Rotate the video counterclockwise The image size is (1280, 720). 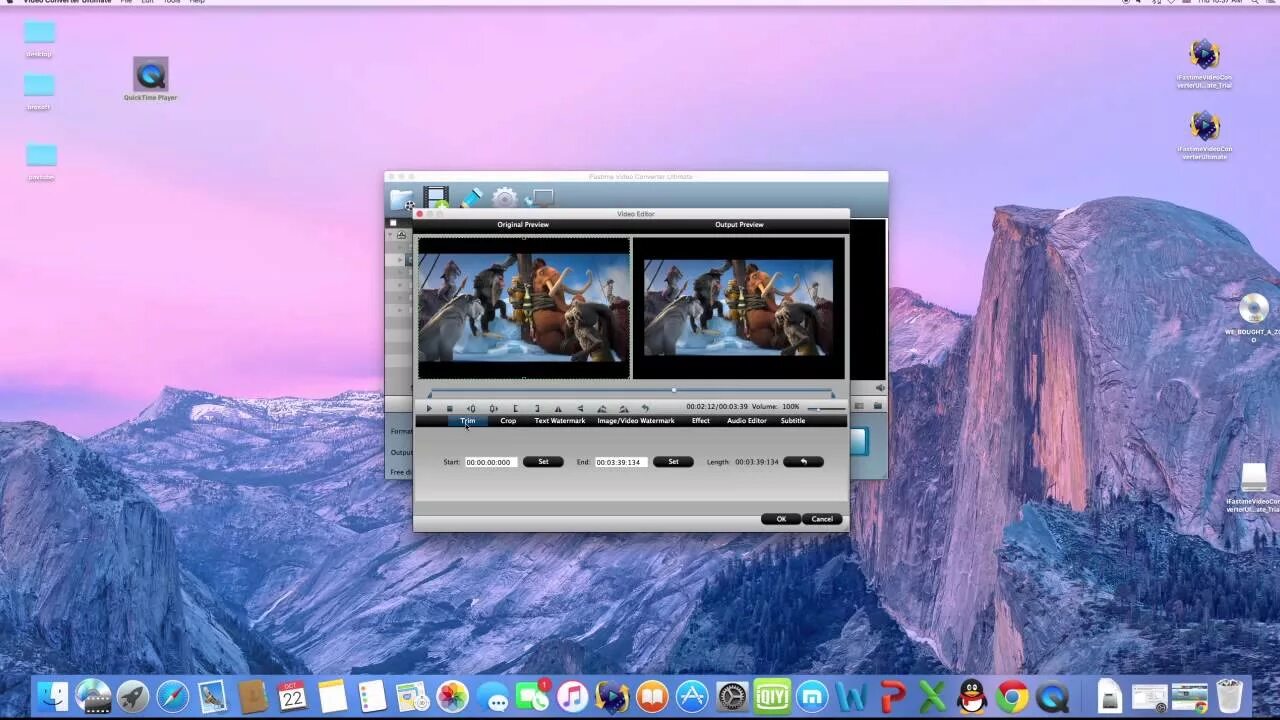coord(601,408)
